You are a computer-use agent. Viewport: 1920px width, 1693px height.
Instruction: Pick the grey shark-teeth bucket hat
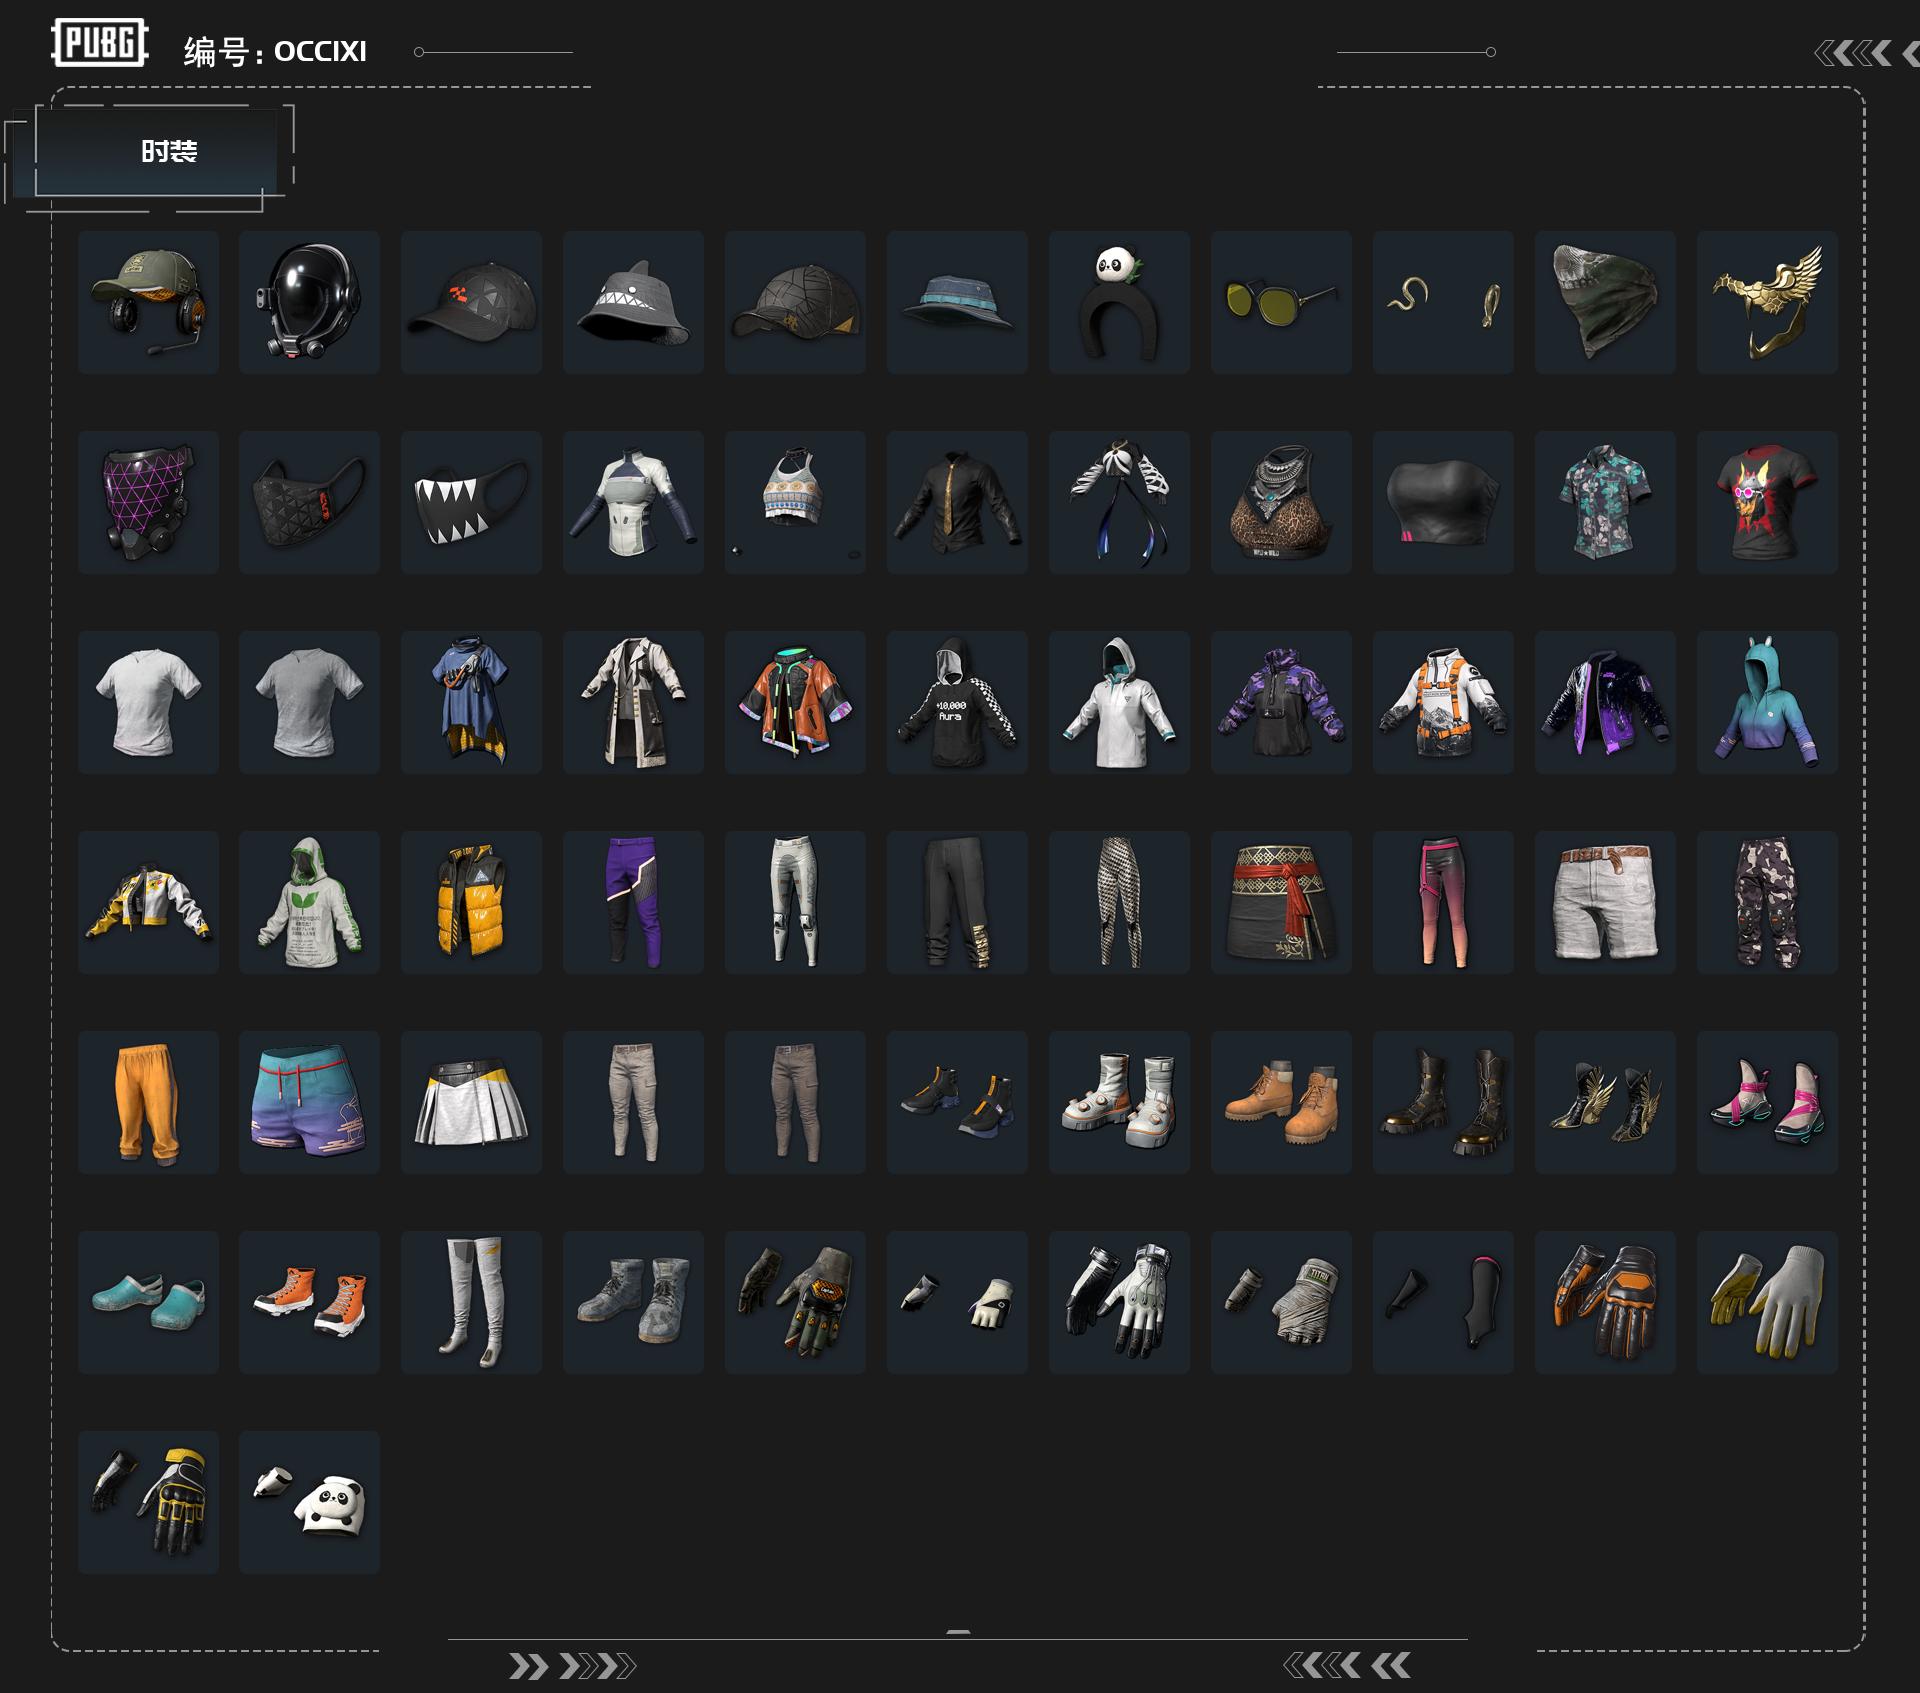click(x=633, y=302)
